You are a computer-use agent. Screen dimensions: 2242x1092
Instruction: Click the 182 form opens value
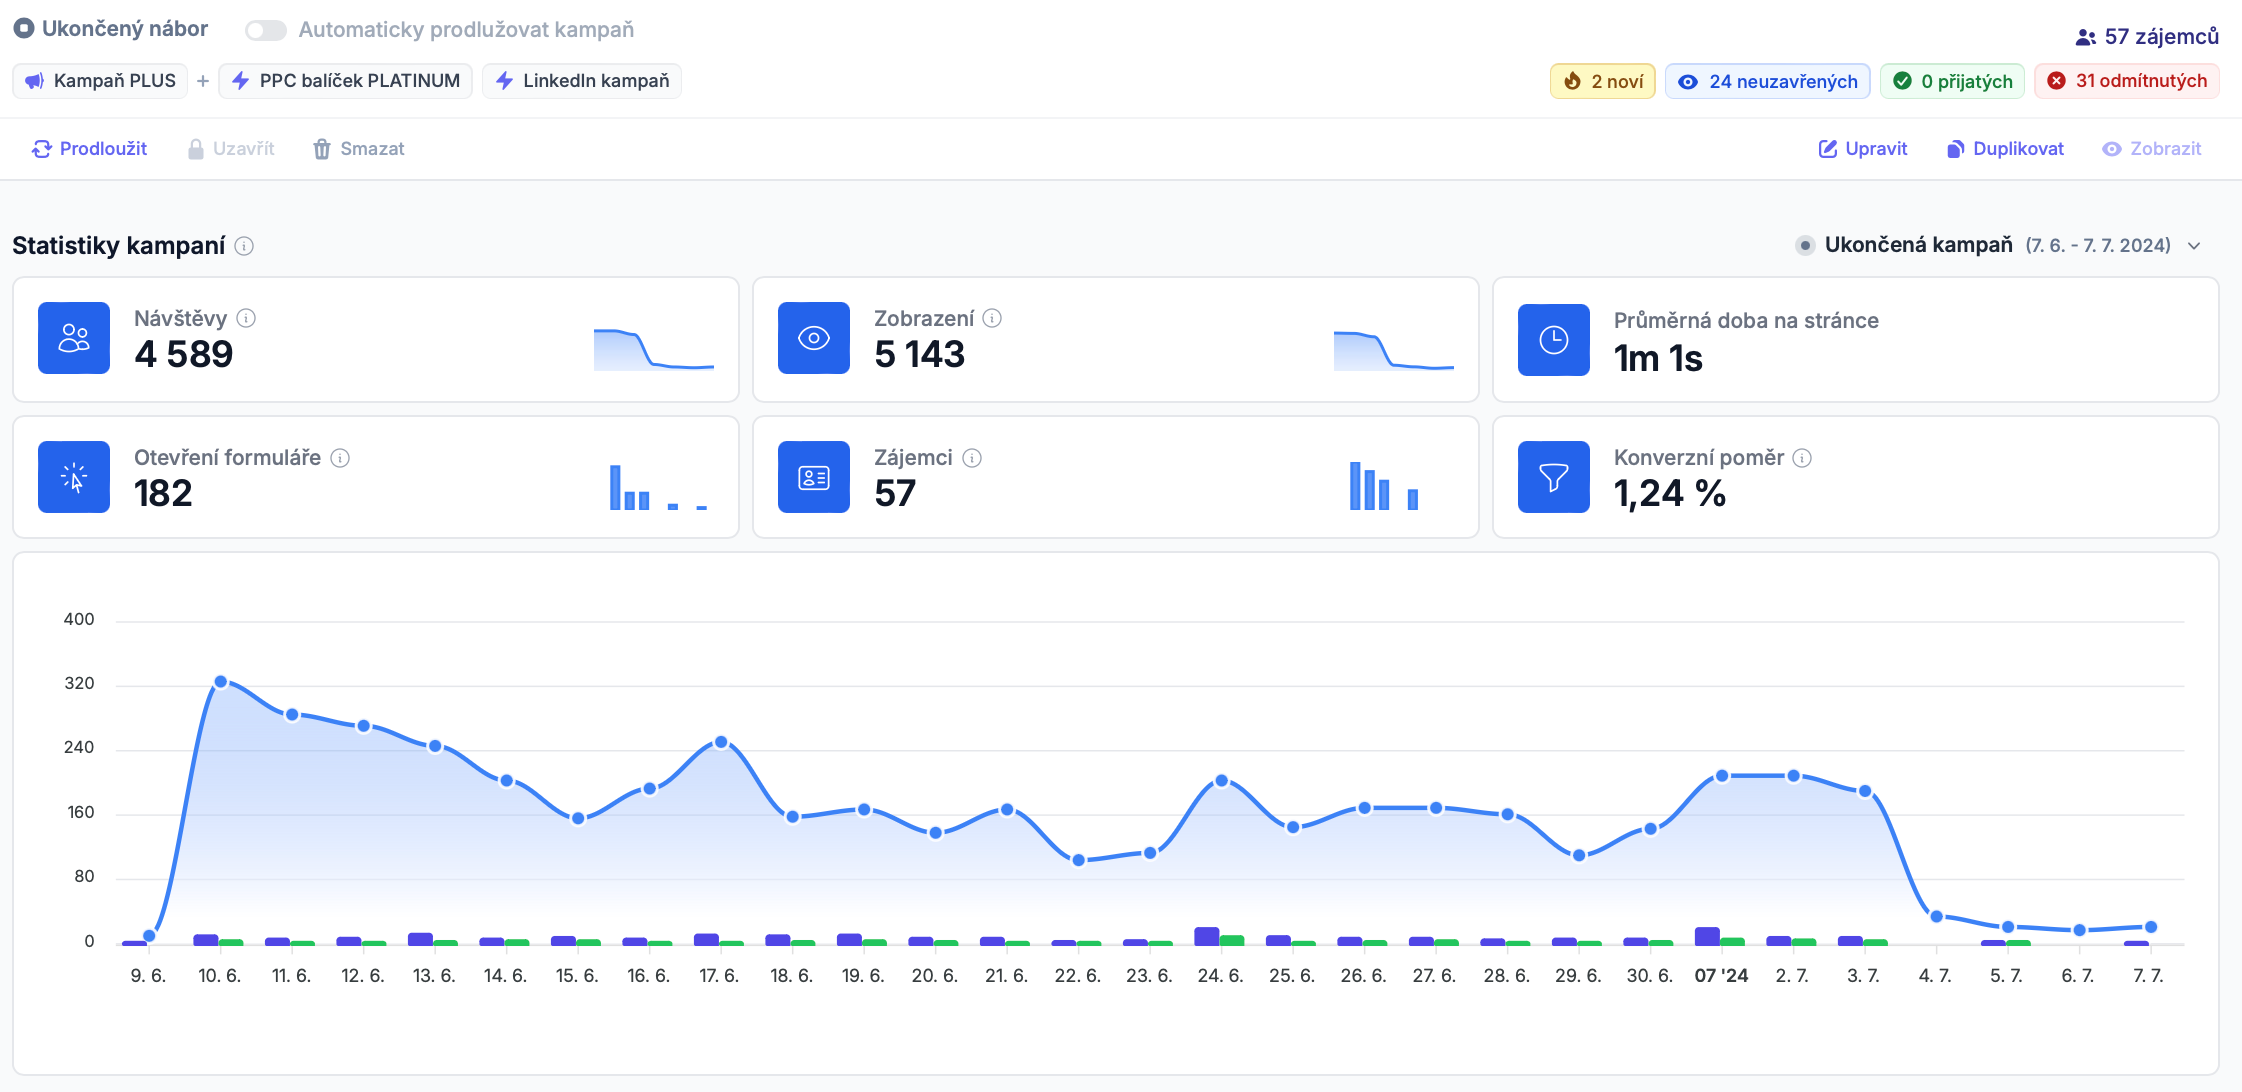pos(163,493)
